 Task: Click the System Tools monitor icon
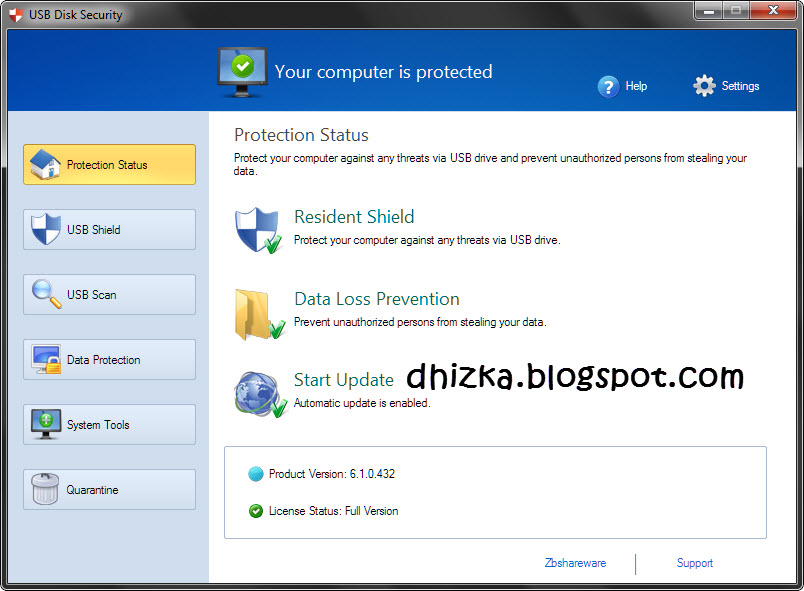[x=46, y=424]
